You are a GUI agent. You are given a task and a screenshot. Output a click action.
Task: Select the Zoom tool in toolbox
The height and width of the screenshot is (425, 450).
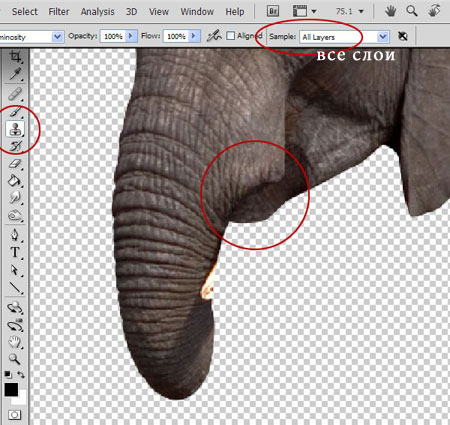tap(15, 359)
